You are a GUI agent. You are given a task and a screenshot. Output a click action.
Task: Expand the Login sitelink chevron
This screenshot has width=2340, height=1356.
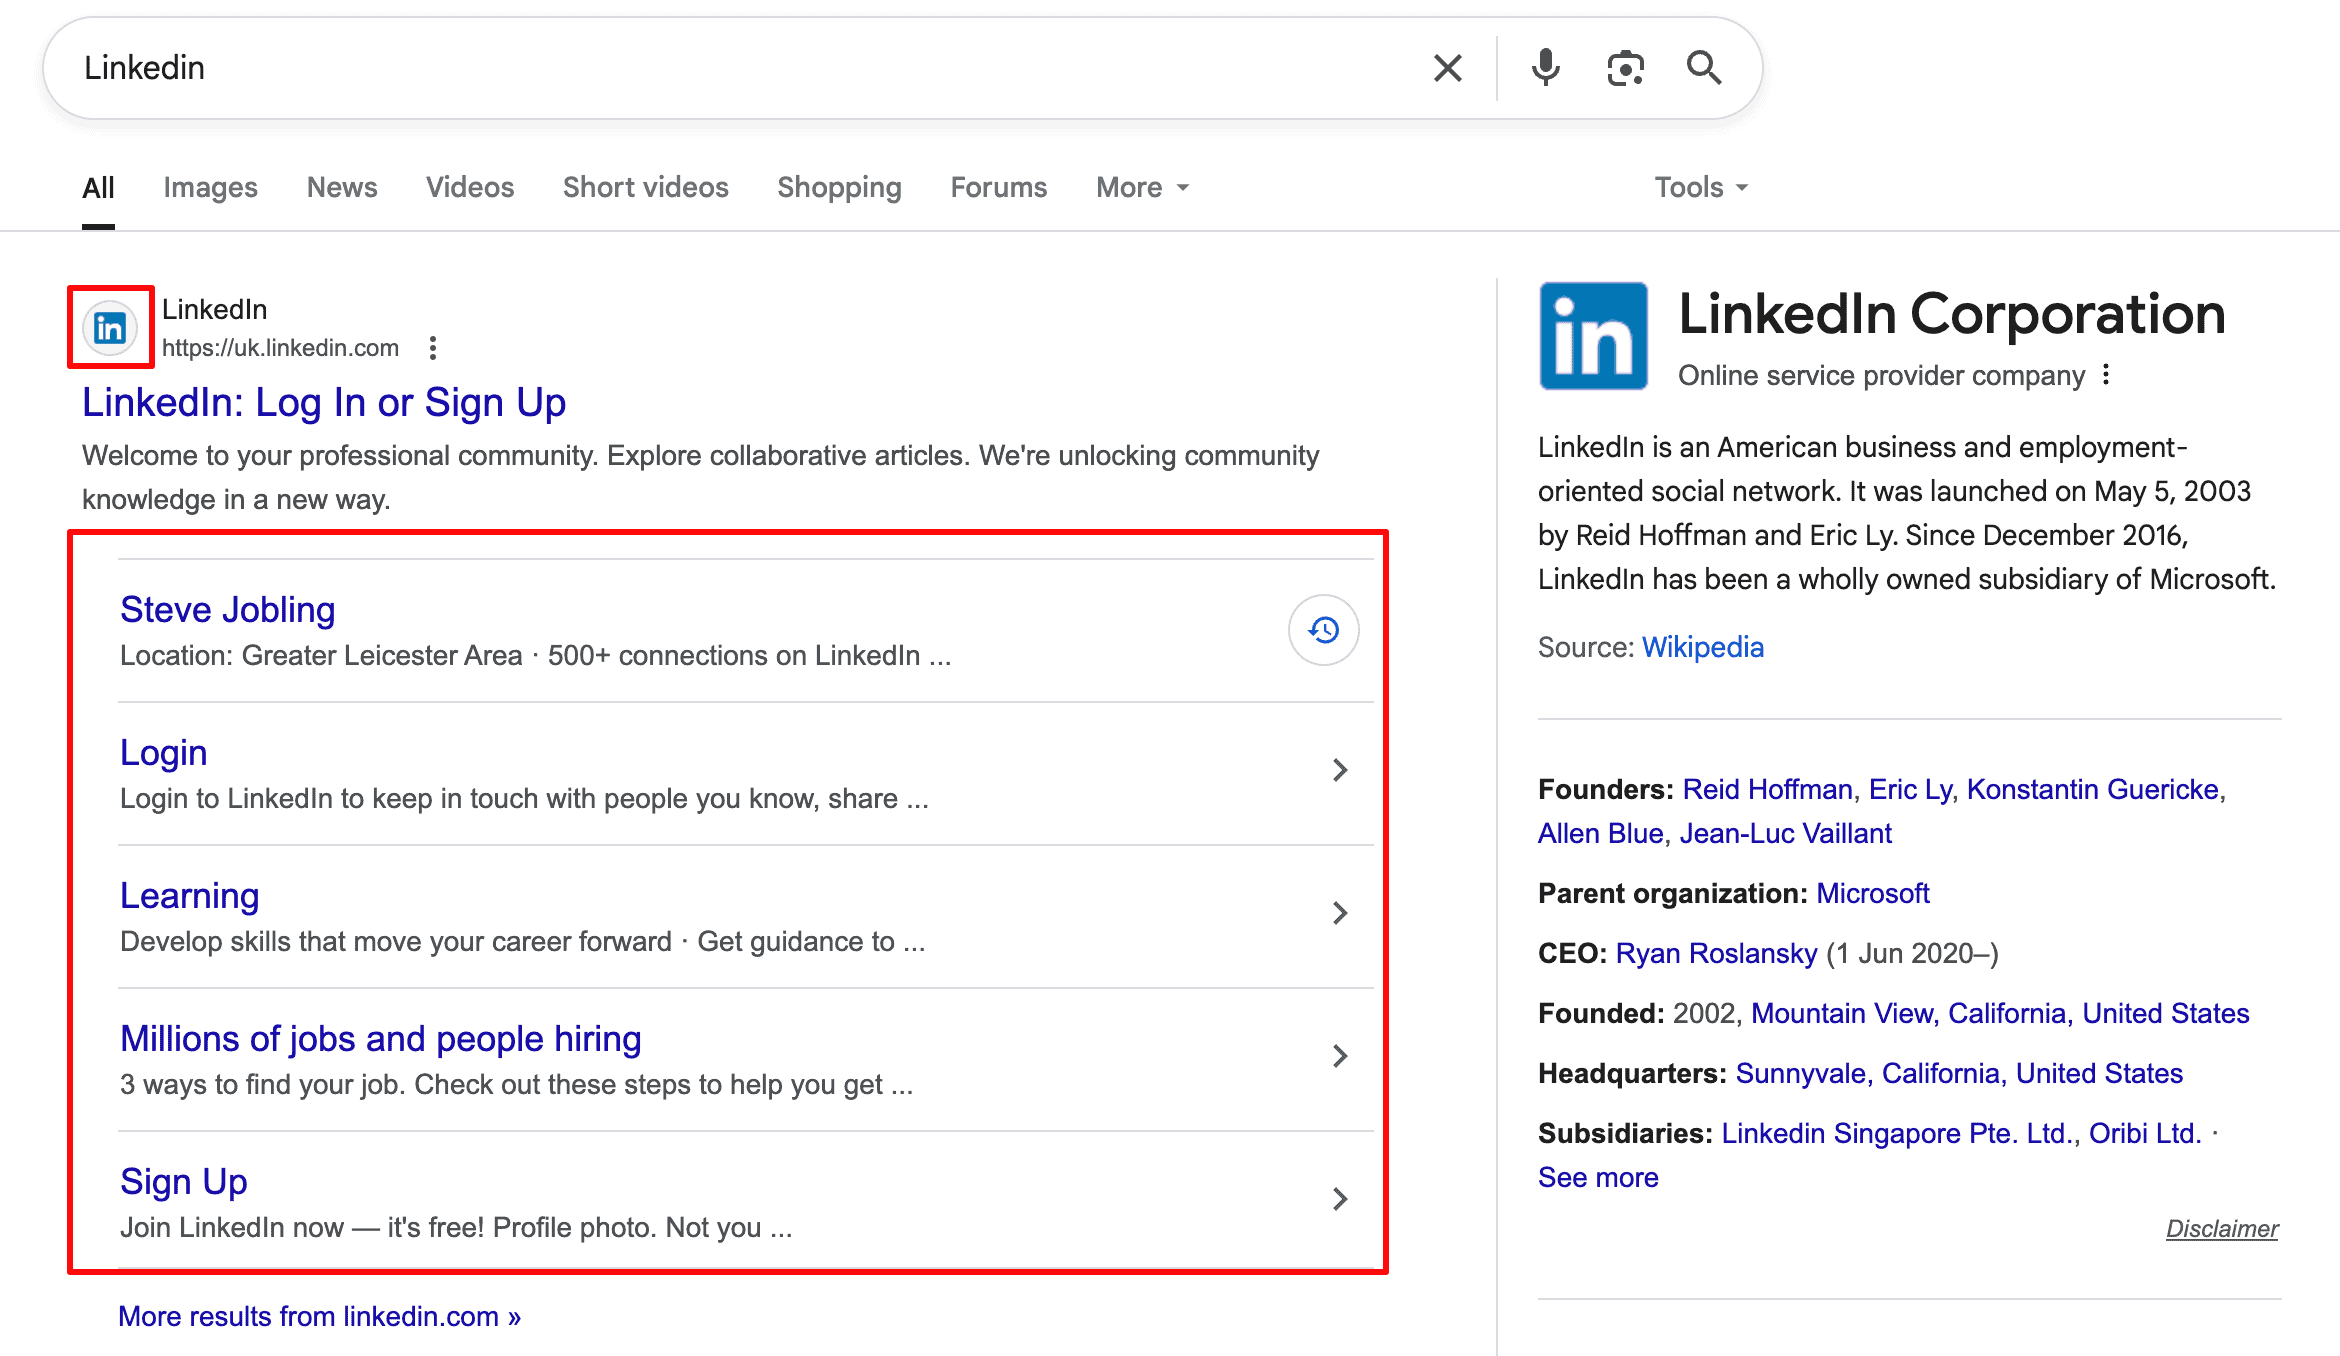click(x=1340, y=770)
